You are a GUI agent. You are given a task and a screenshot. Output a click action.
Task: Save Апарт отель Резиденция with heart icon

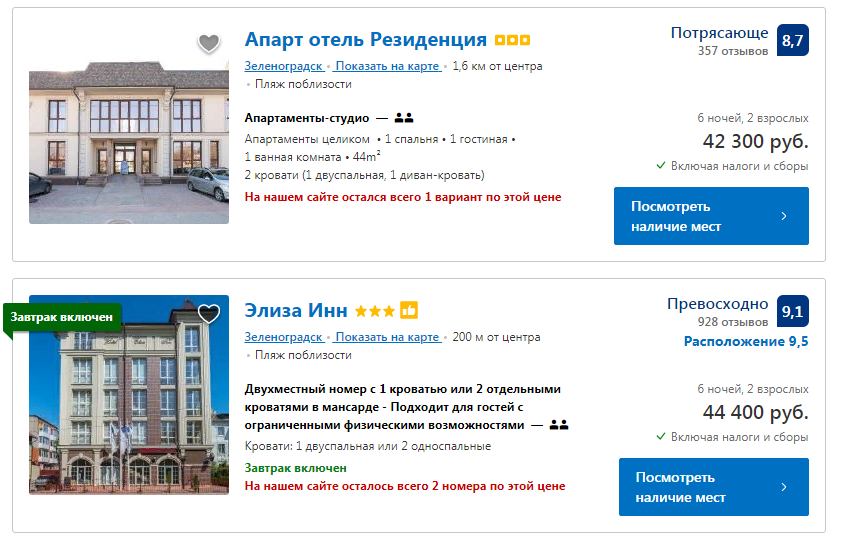pos(209,43)
